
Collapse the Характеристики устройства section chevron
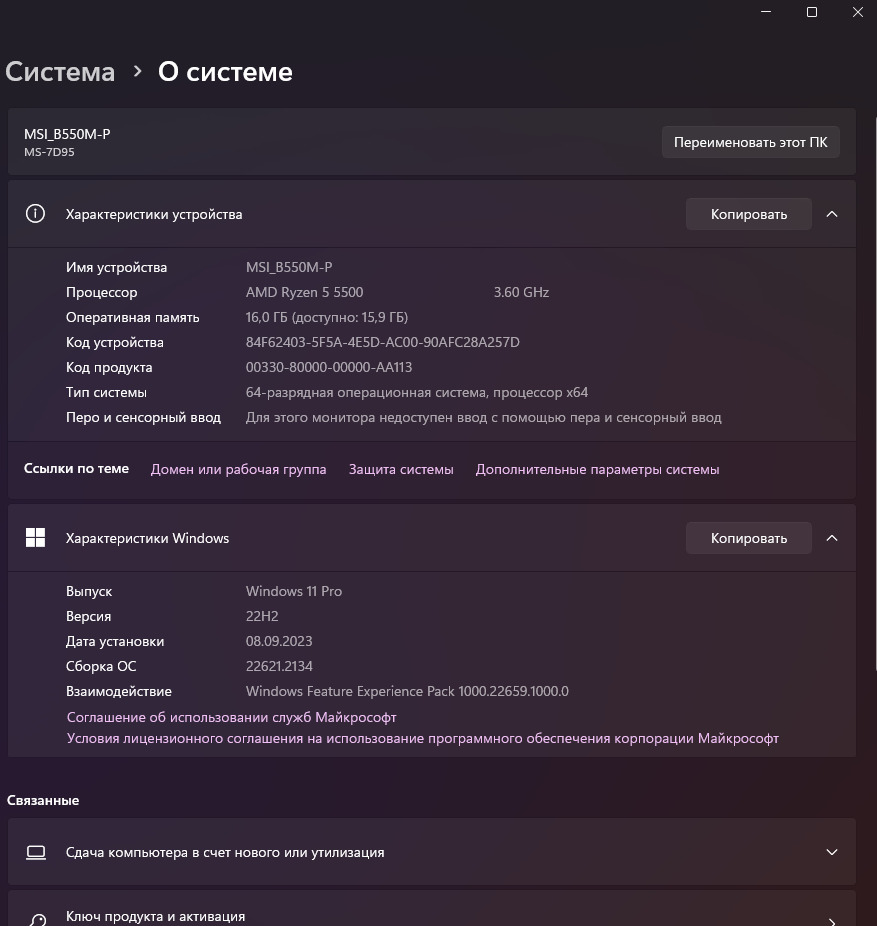[832, 214]
